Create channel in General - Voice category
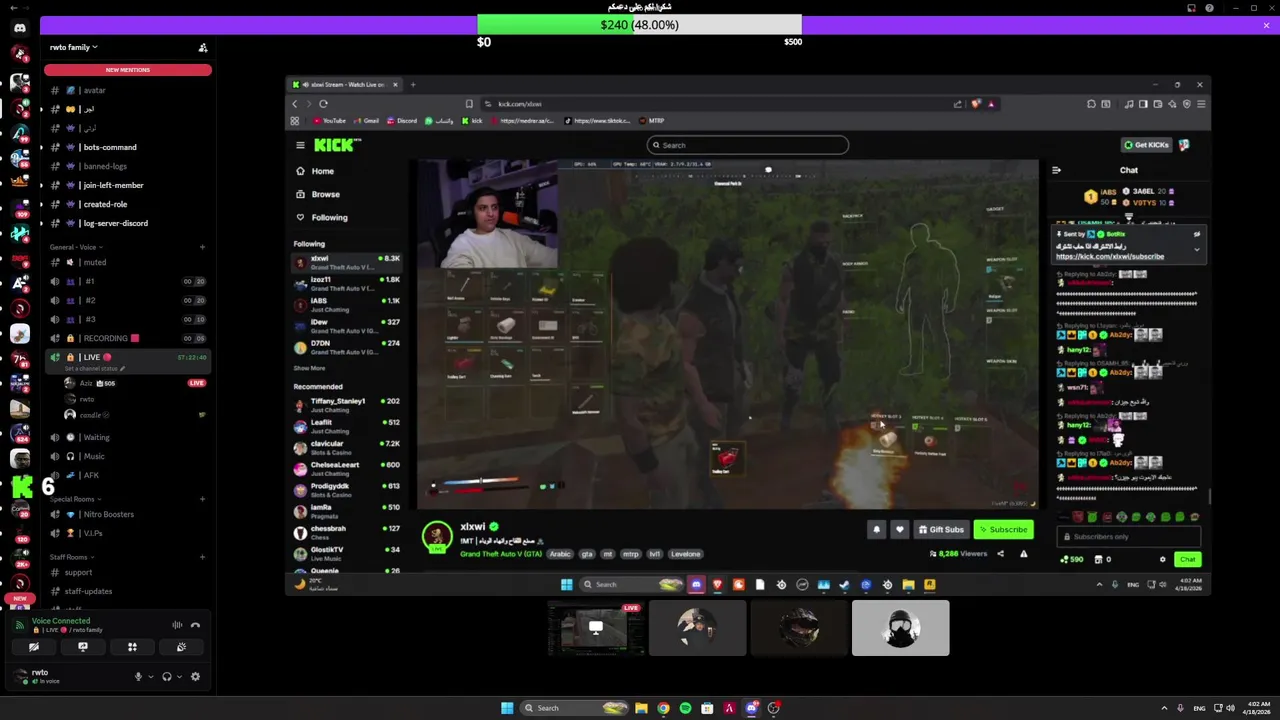This screenshot has width=1280, height=720. [x=203, y=247]
